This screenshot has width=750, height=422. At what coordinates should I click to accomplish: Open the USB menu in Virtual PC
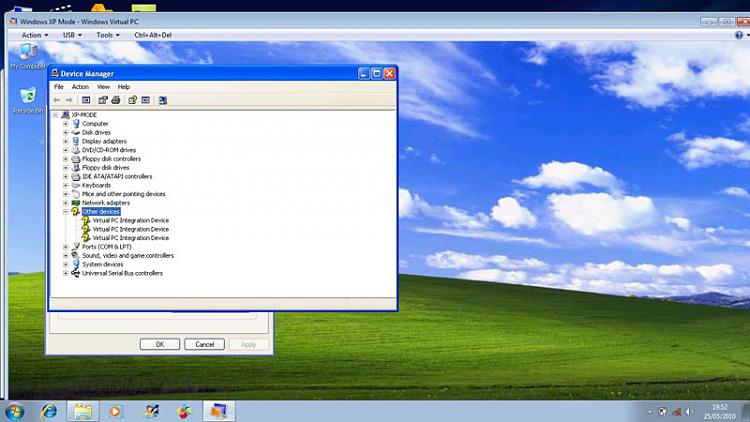pos(72,35)
